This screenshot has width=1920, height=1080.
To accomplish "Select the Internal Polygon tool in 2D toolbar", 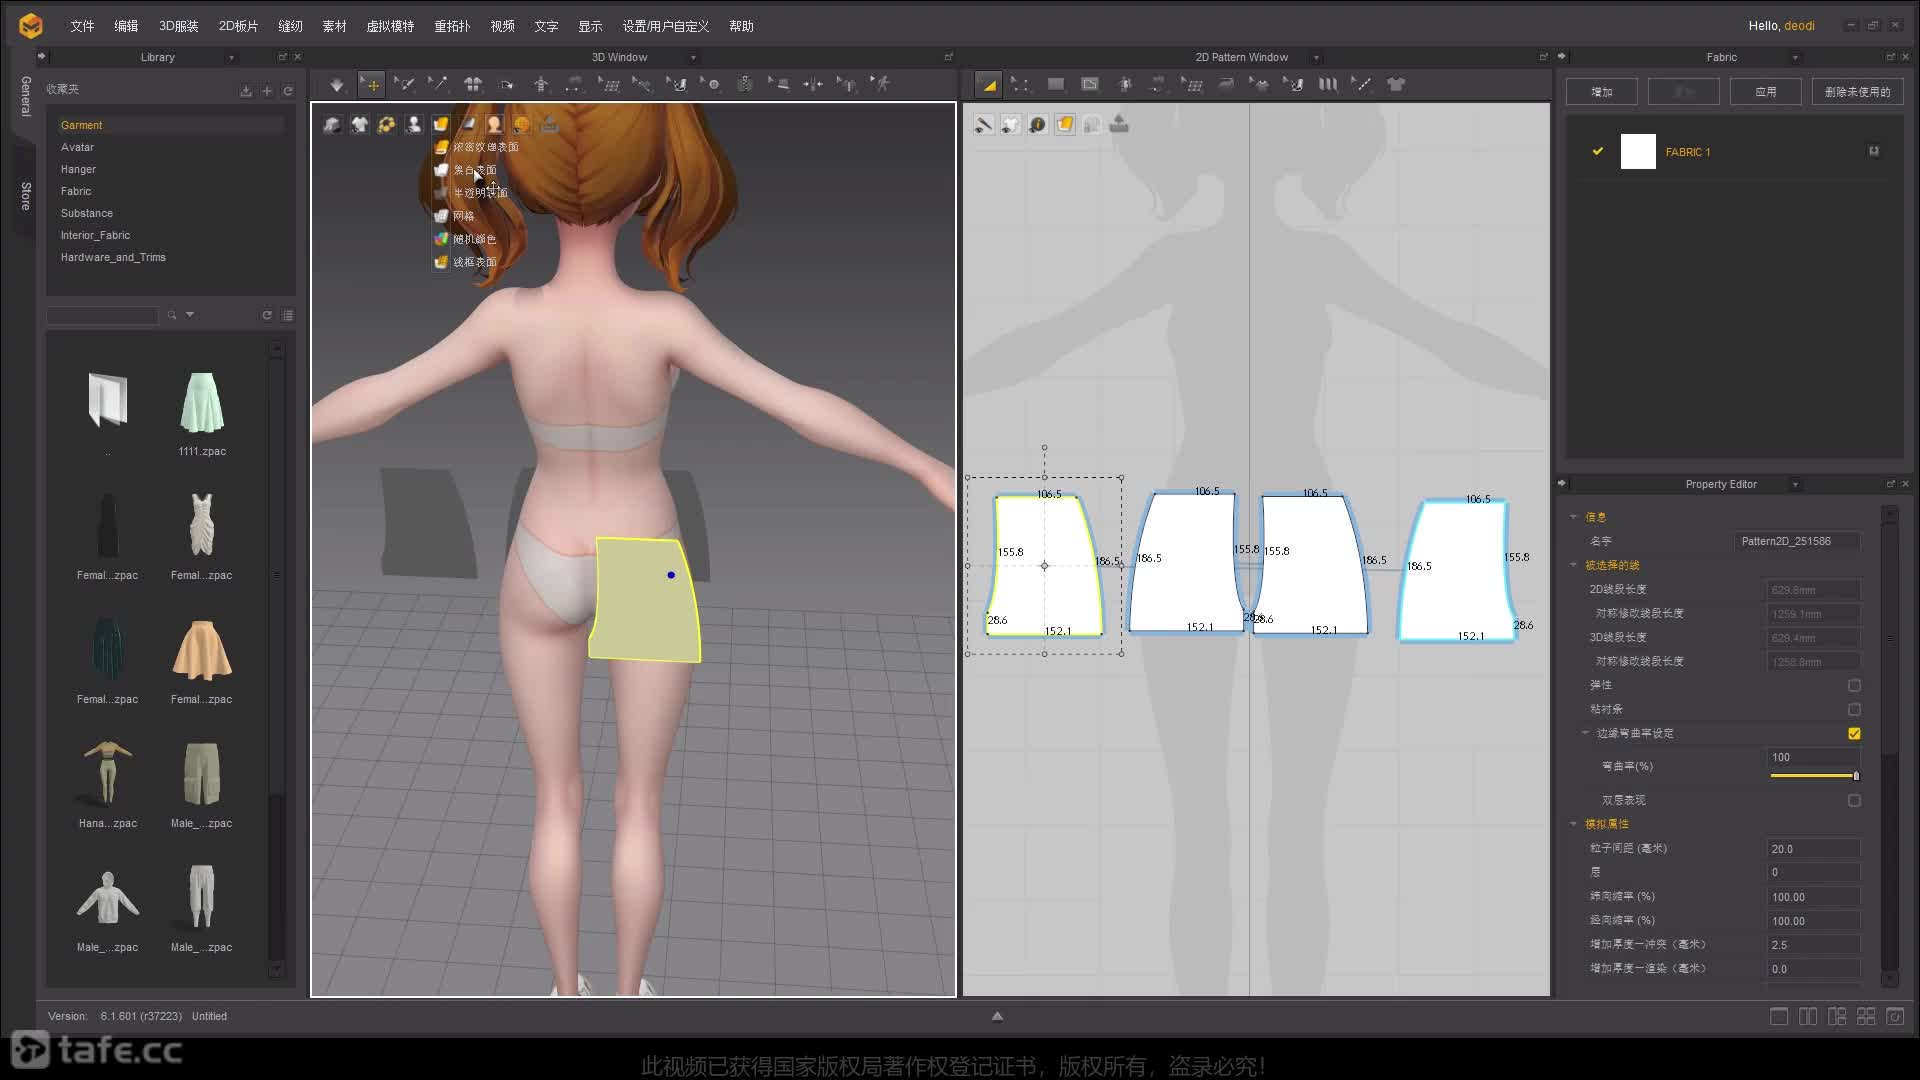I will point(1090,85).
